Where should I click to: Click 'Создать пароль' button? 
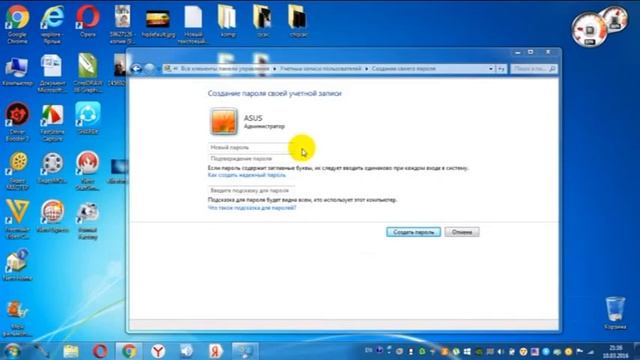[x=413, y=232]
